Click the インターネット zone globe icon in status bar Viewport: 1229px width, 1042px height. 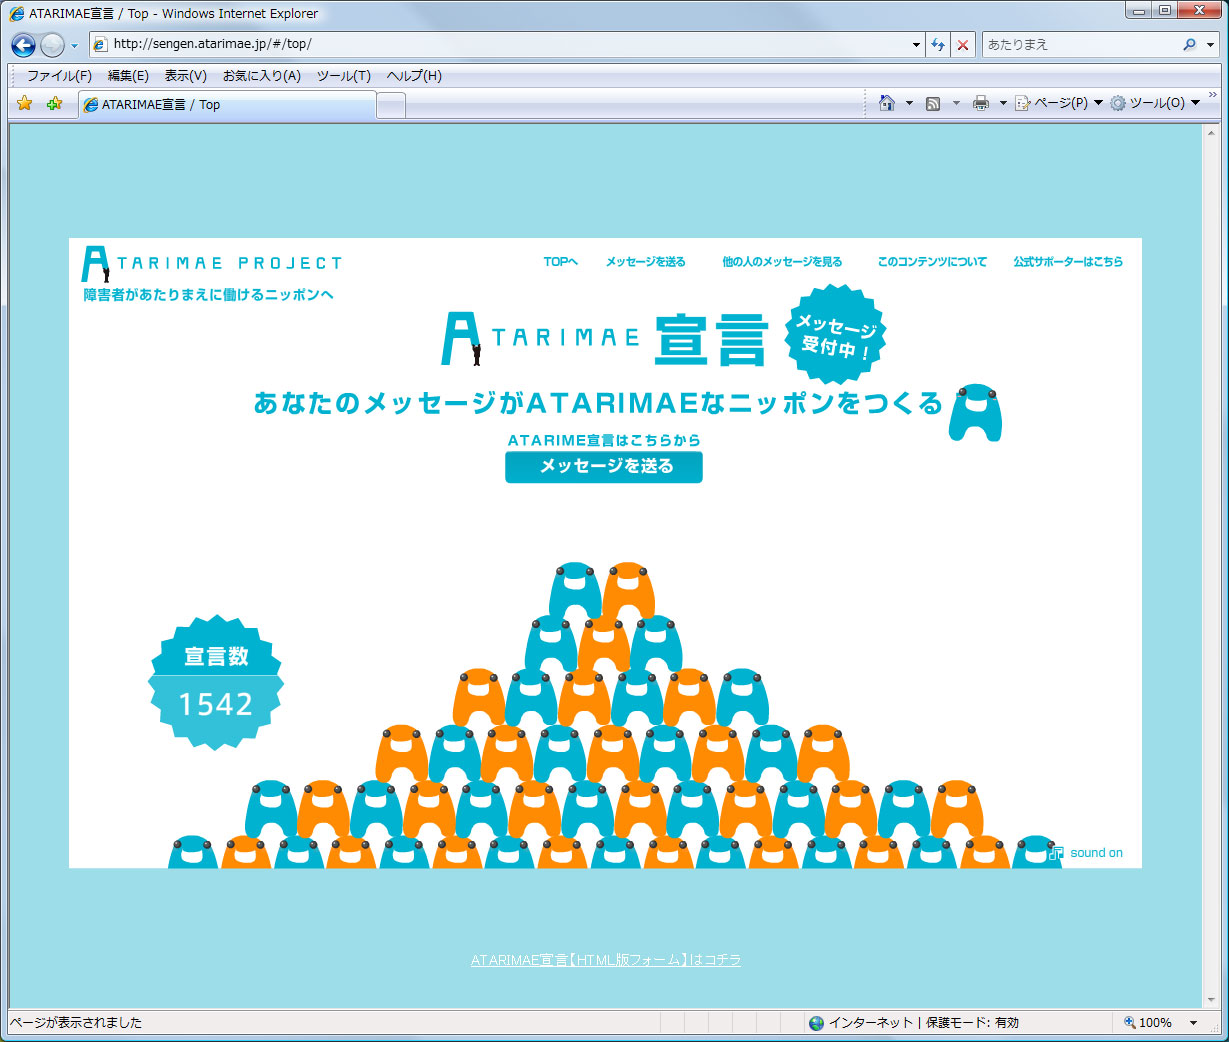[817, 1023]
